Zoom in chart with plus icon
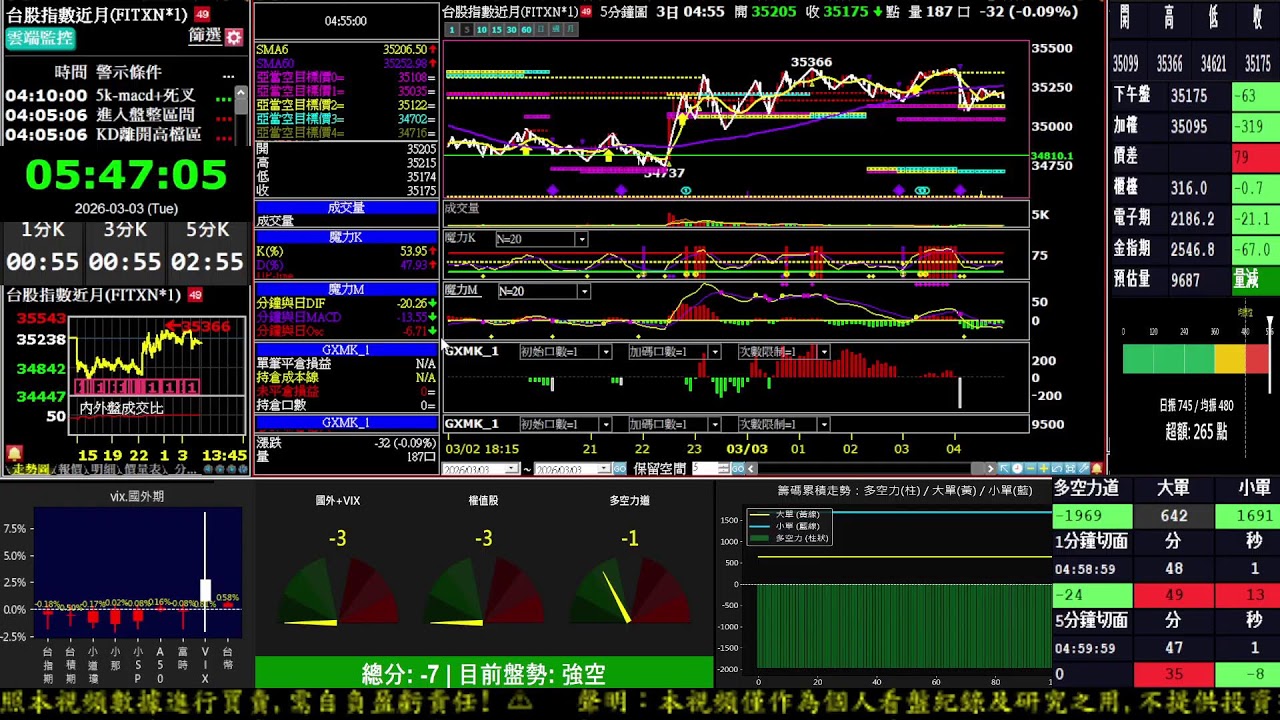1280x720 pixels. [1043, 468]
